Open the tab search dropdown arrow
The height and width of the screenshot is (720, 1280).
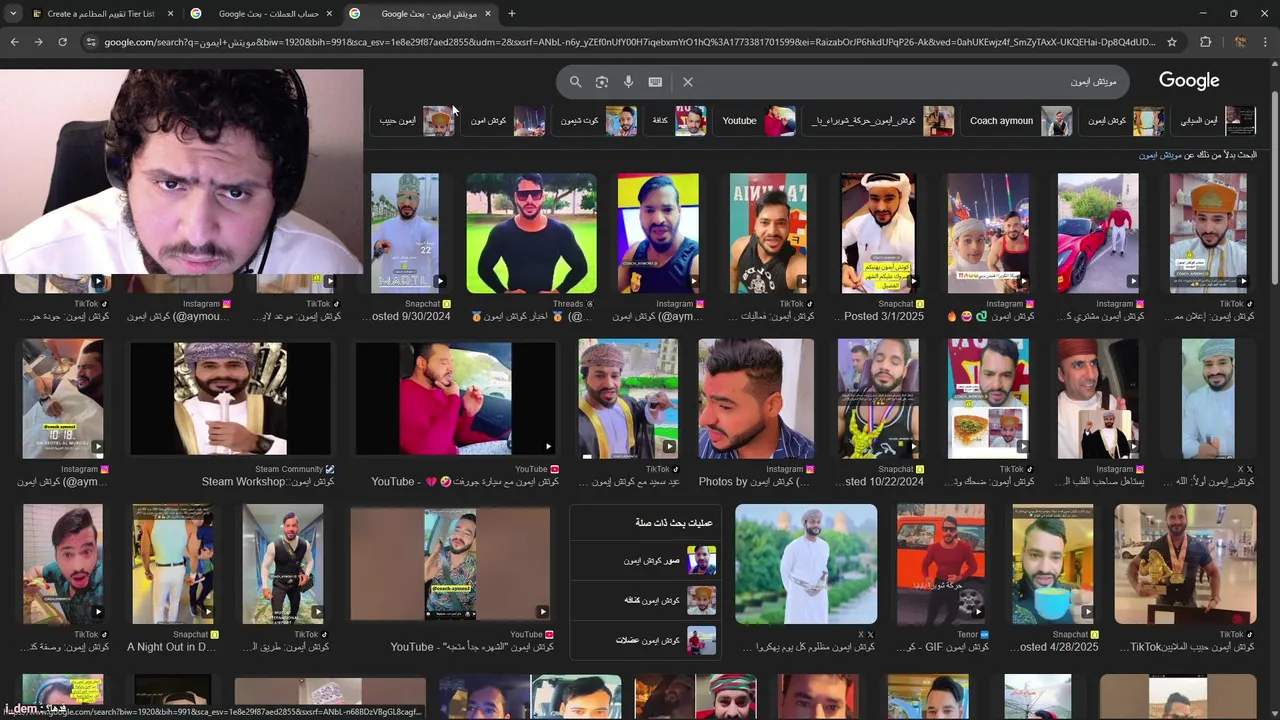[x=13, y=14]
